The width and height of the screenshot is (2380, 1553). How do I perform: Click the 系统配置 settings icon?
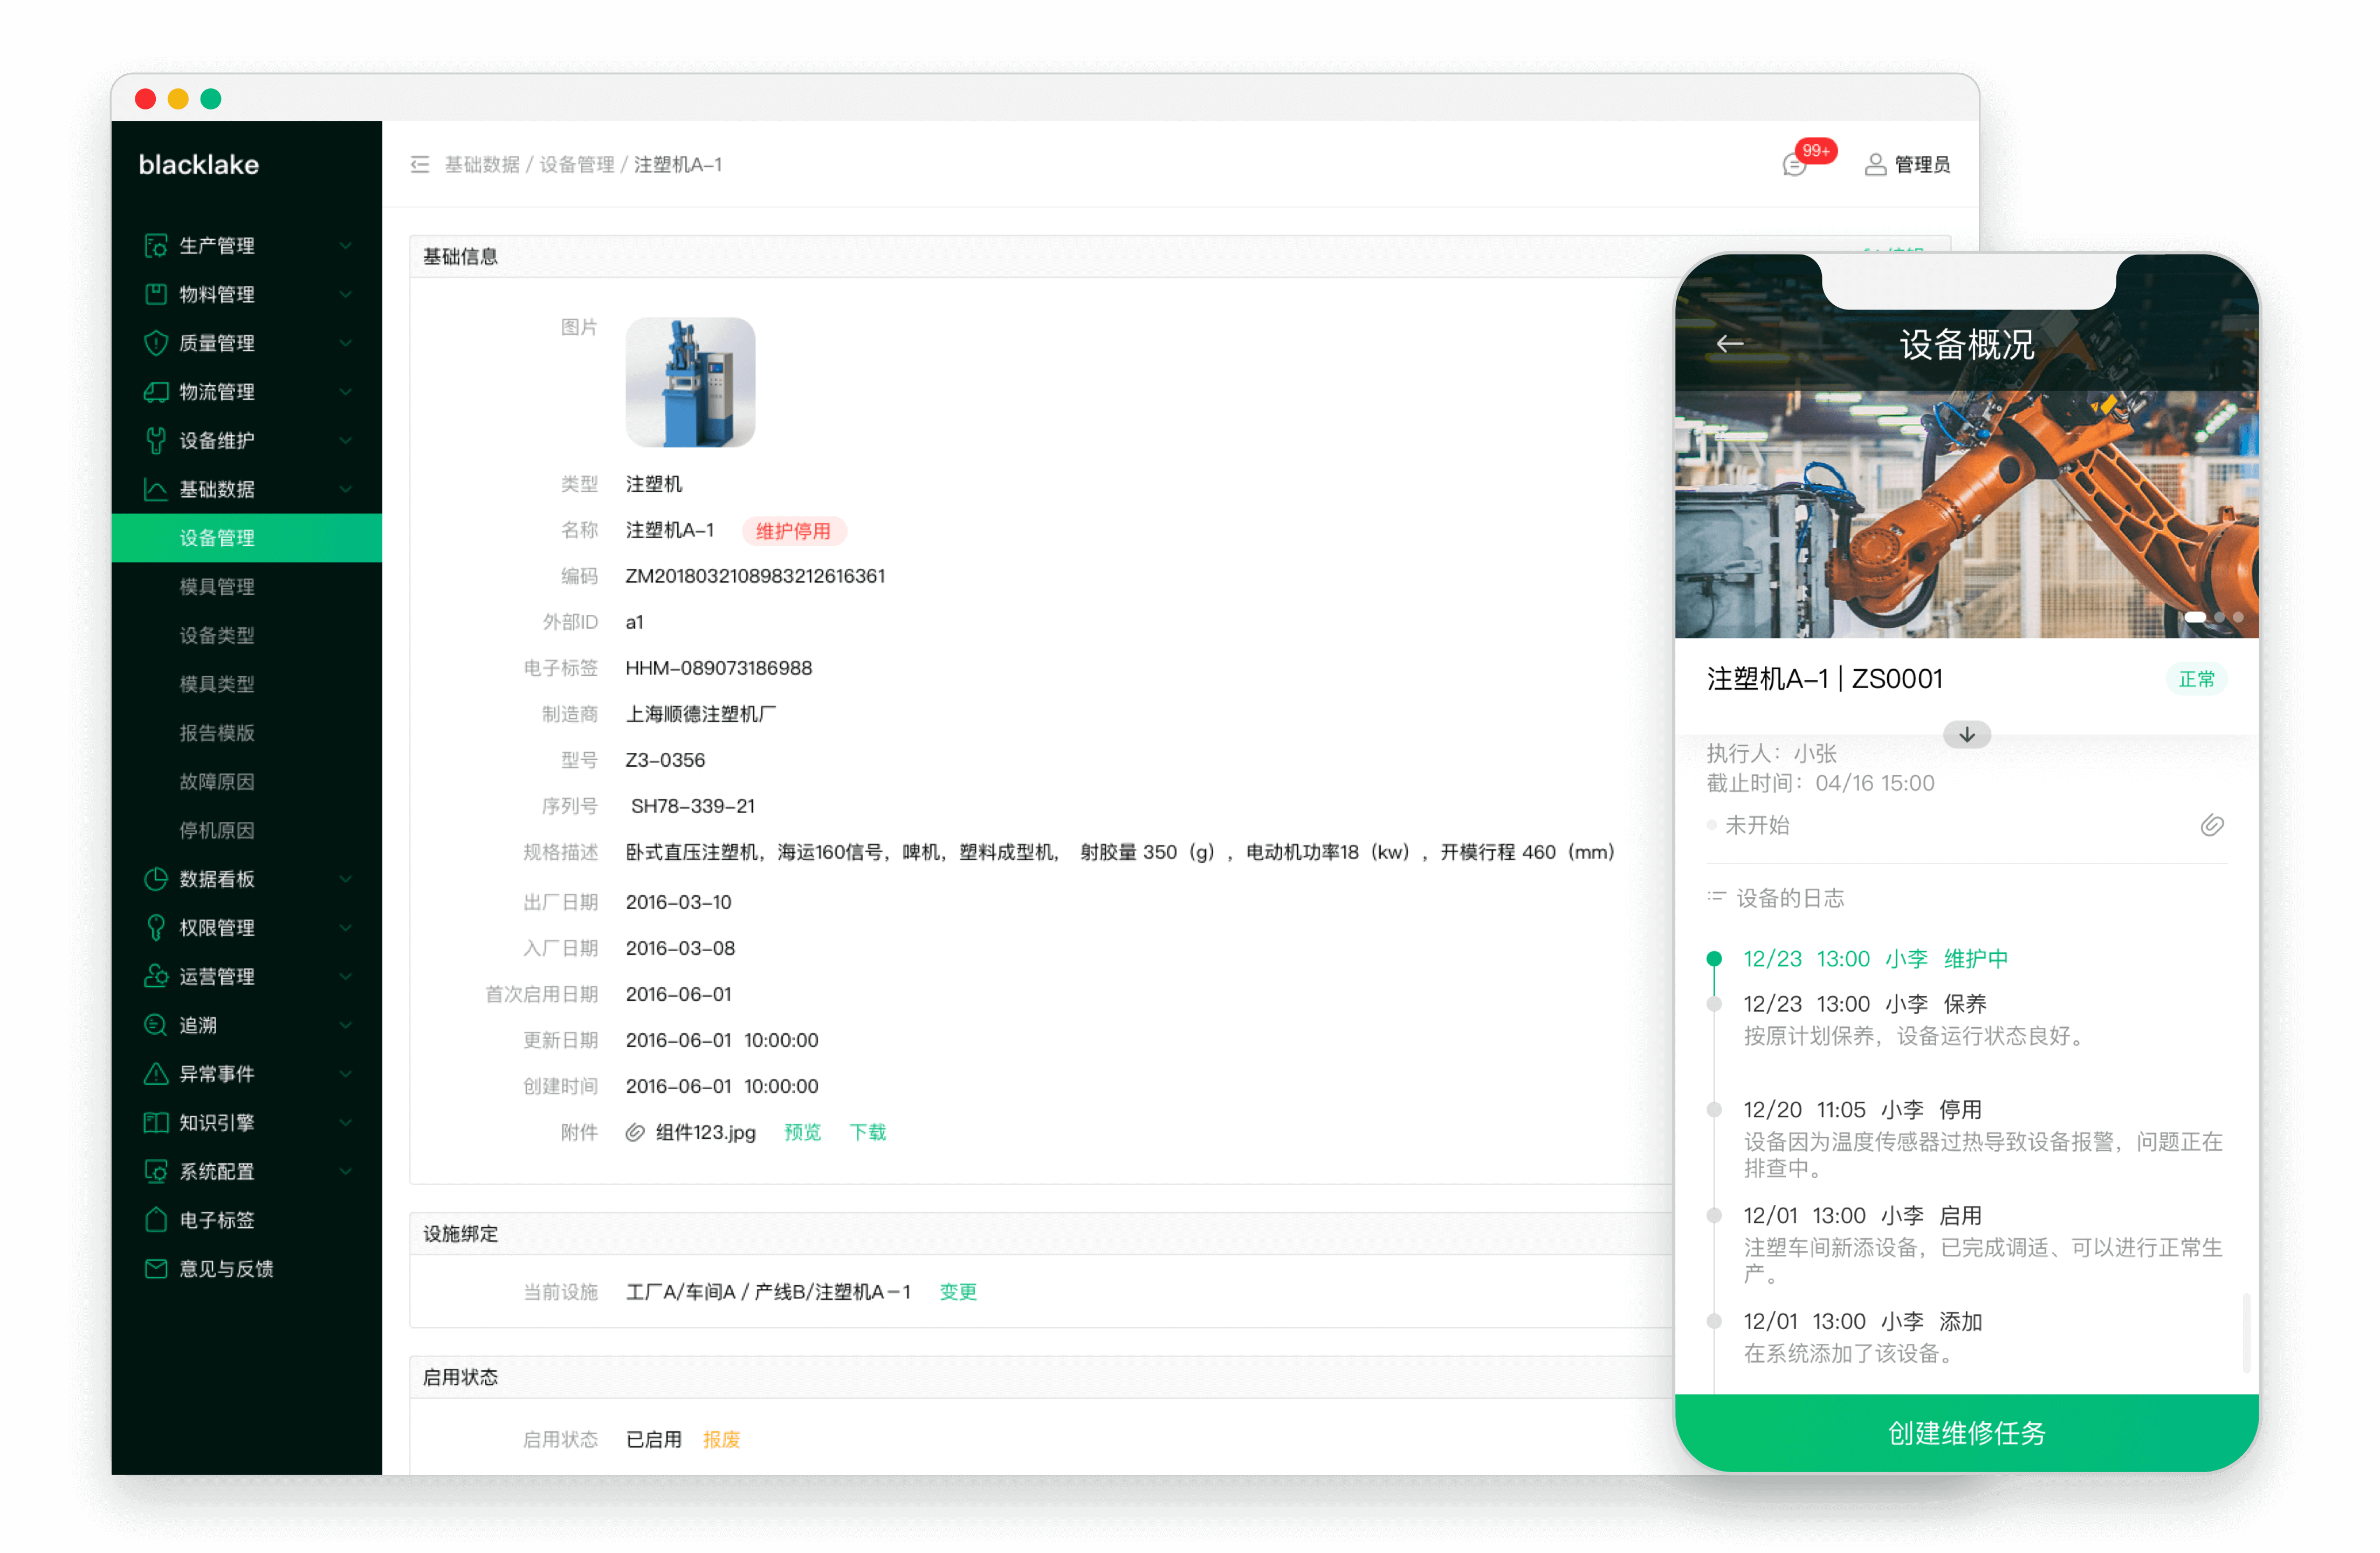[156, 1172]
